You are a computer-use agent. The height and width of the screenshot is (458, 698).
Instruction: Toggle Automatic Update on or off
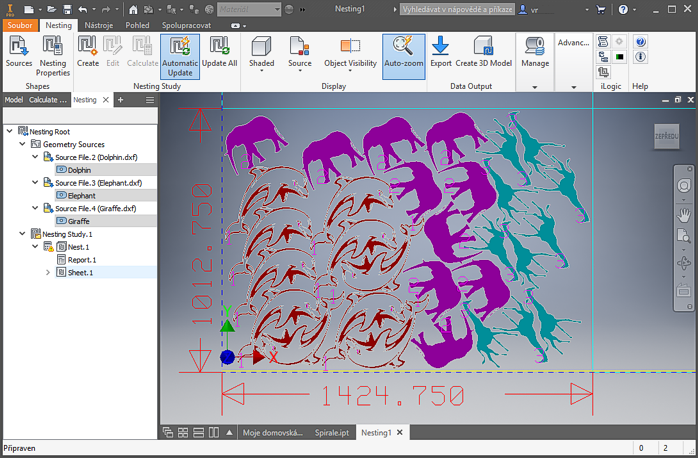coord(180,52)
